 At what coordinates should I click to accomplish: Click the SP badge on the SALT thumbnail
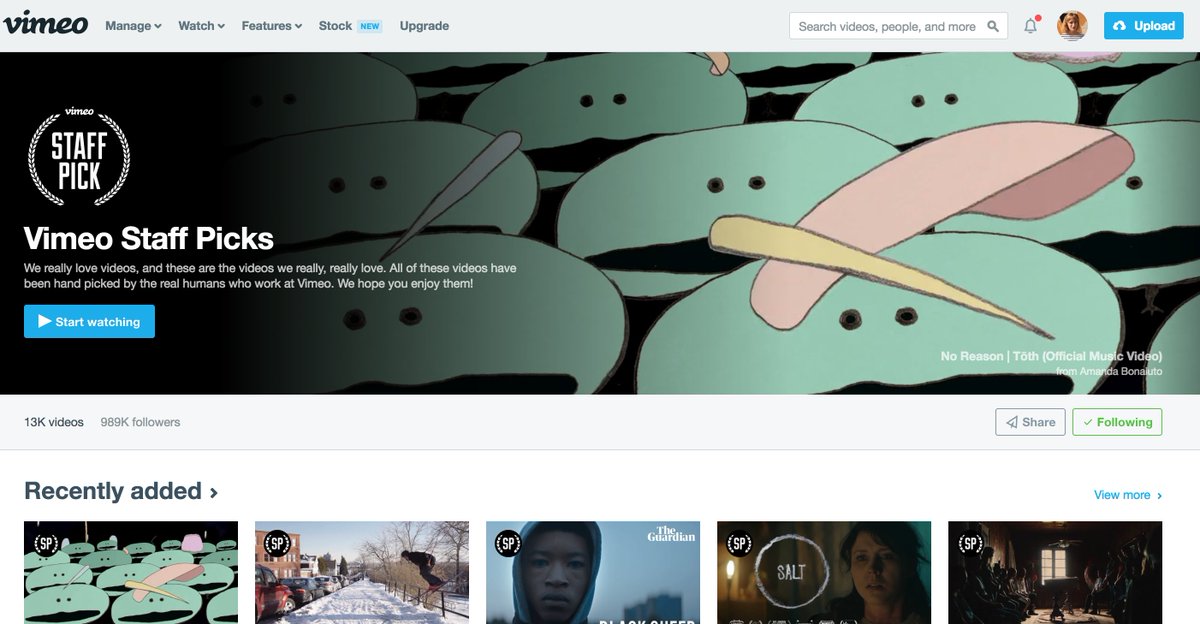[x=738, y=543]
